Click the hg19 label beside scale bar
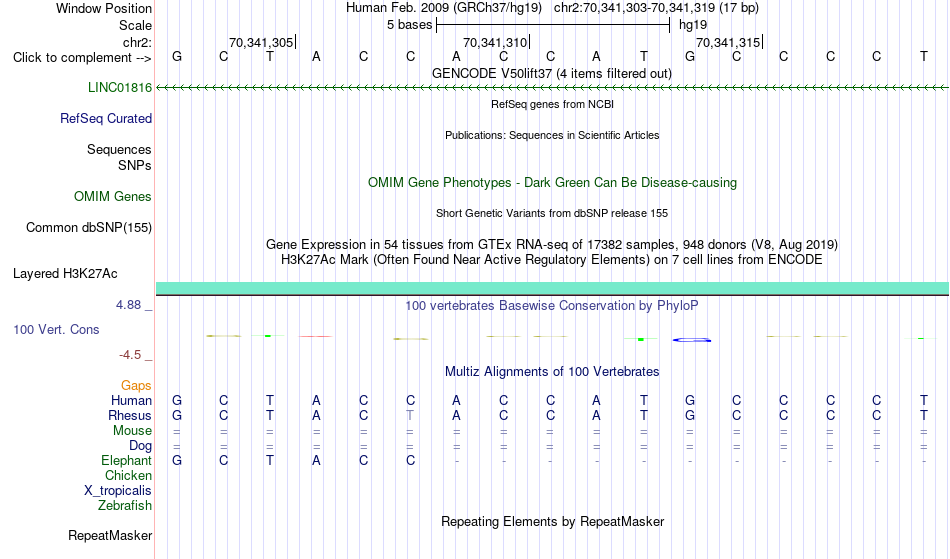Image resolution: width=950 pixels, height=559 pixels. click(x=693, y=25)
